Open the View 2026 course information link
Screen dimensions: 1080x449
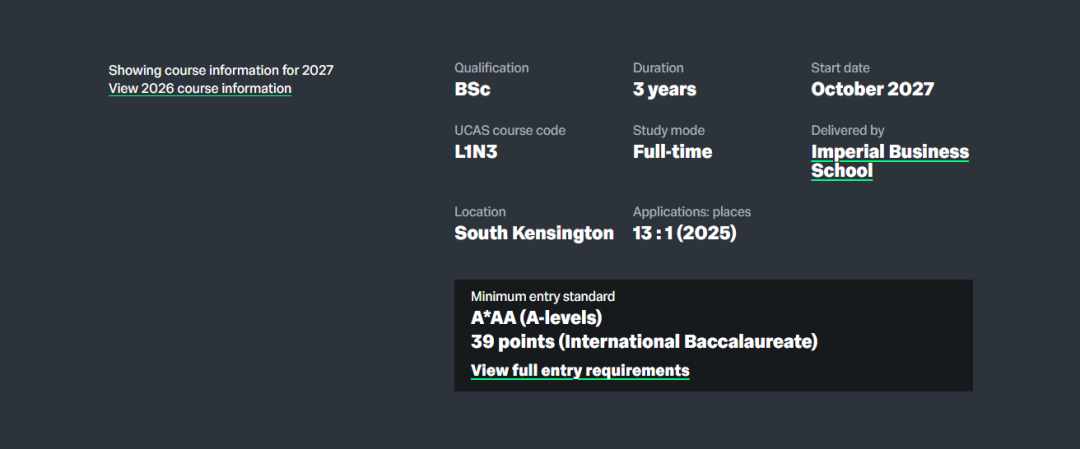pyautogui.click(x=200, y=88)
